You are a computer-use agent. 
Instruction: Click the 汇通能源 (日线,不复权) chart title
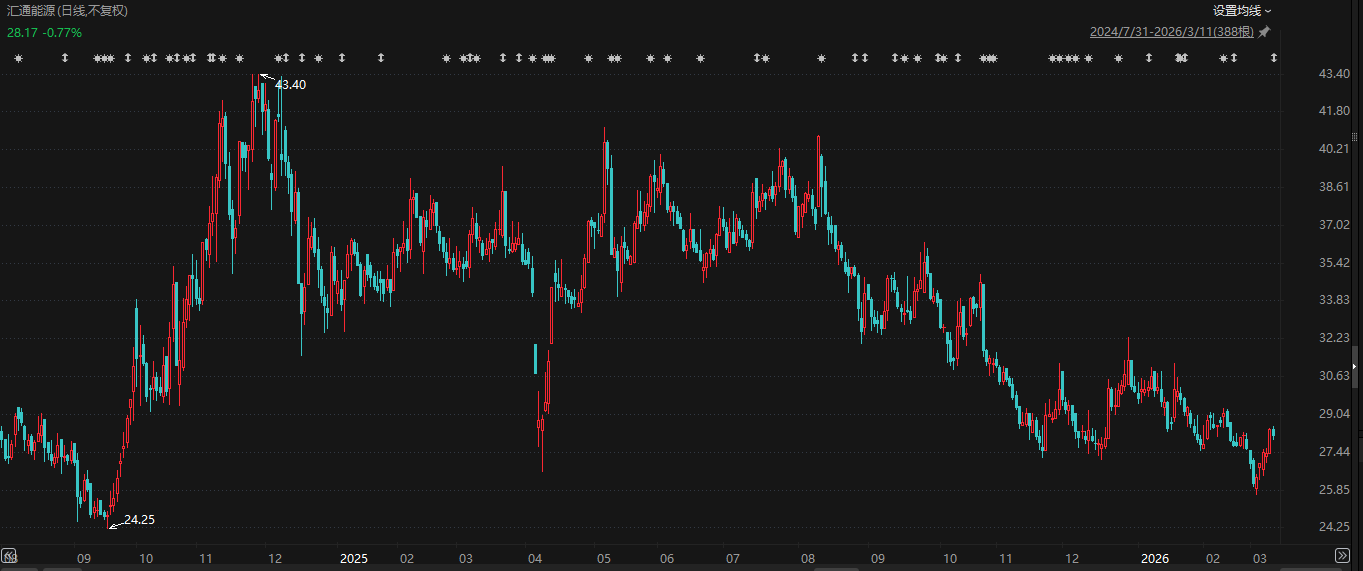(68, 11)
